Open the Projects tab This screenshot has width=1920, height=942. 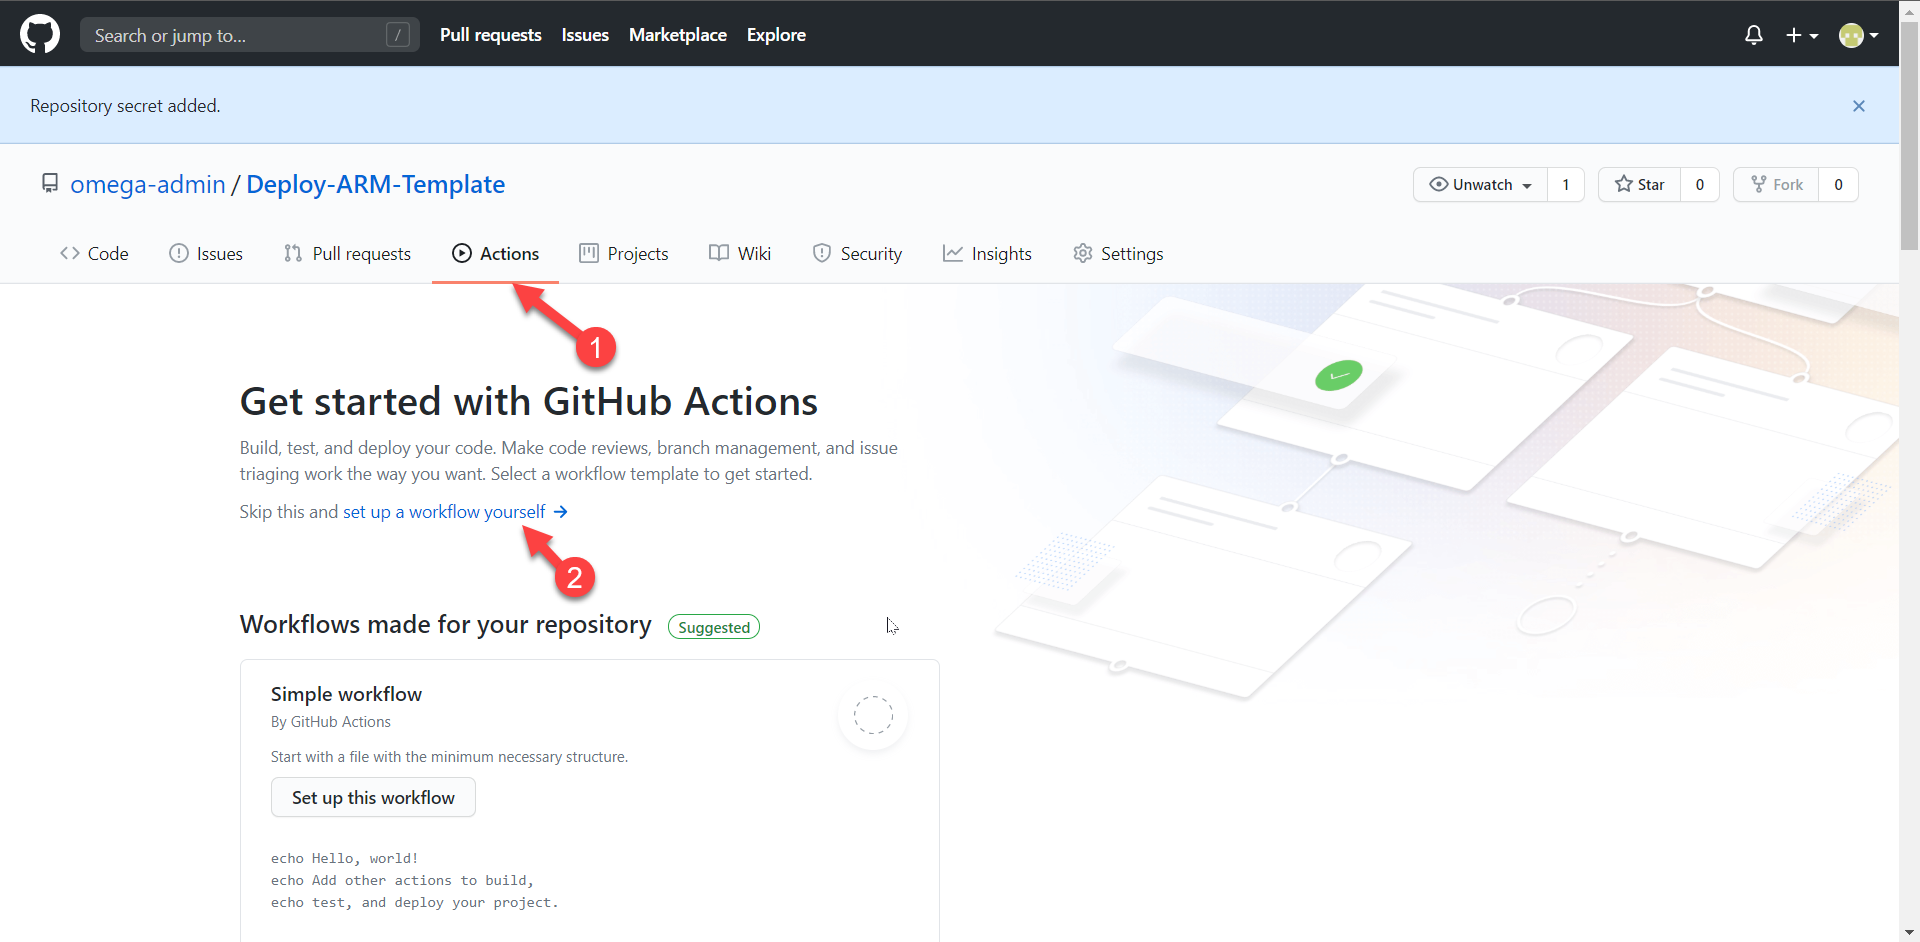(x=624, y=254)
